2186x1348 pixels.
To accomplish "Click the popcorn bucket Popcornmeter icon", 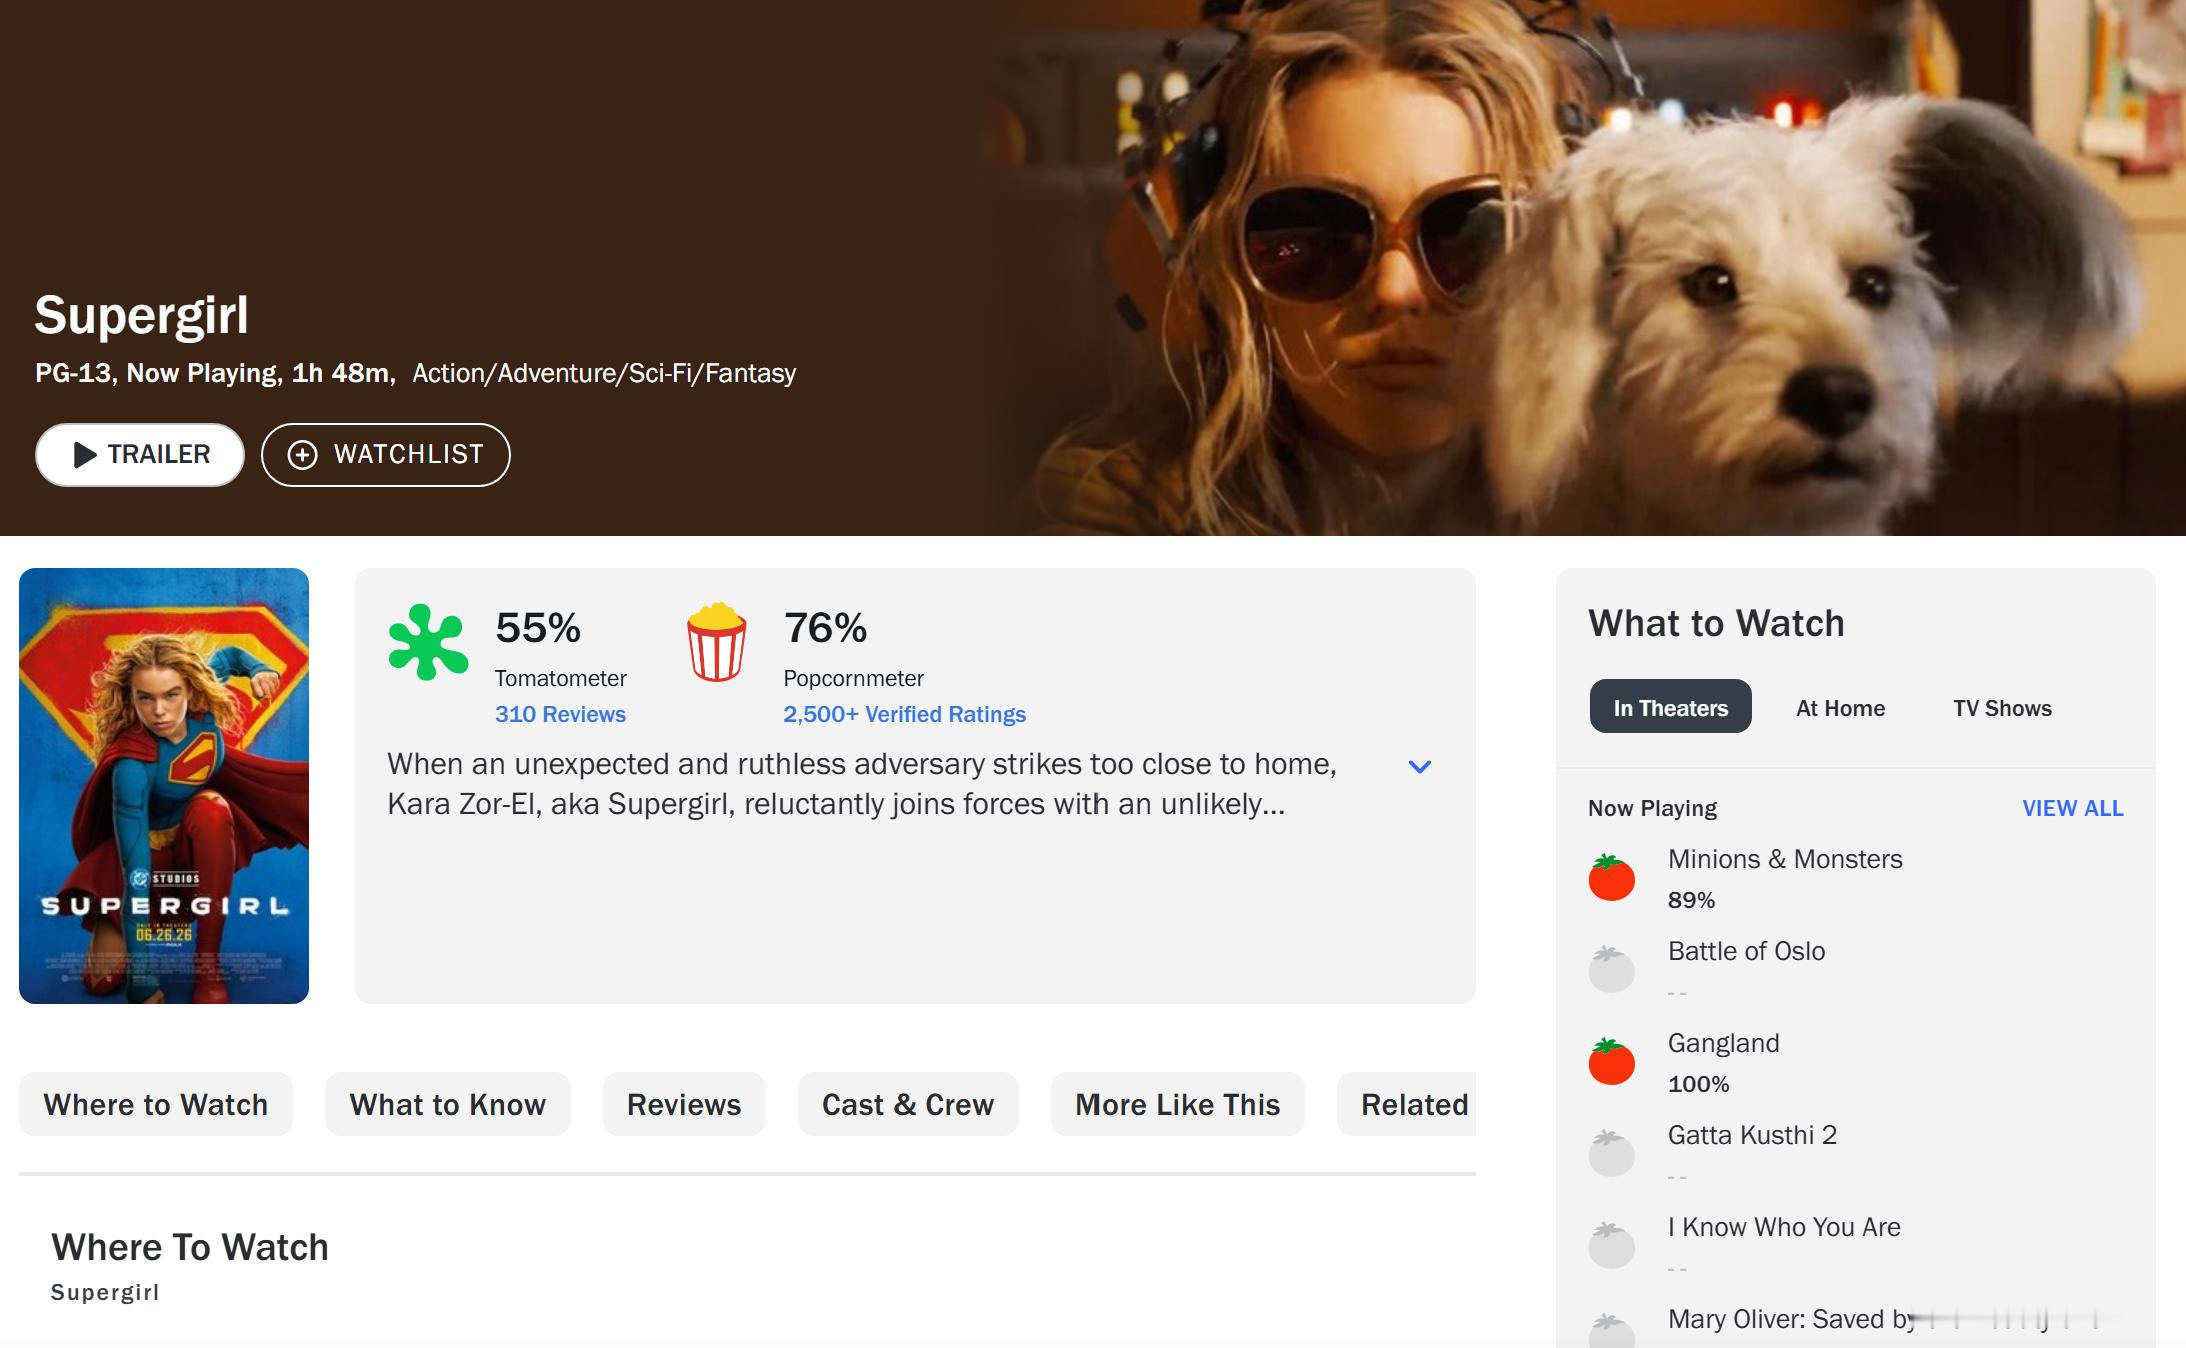I will point(716,642).
